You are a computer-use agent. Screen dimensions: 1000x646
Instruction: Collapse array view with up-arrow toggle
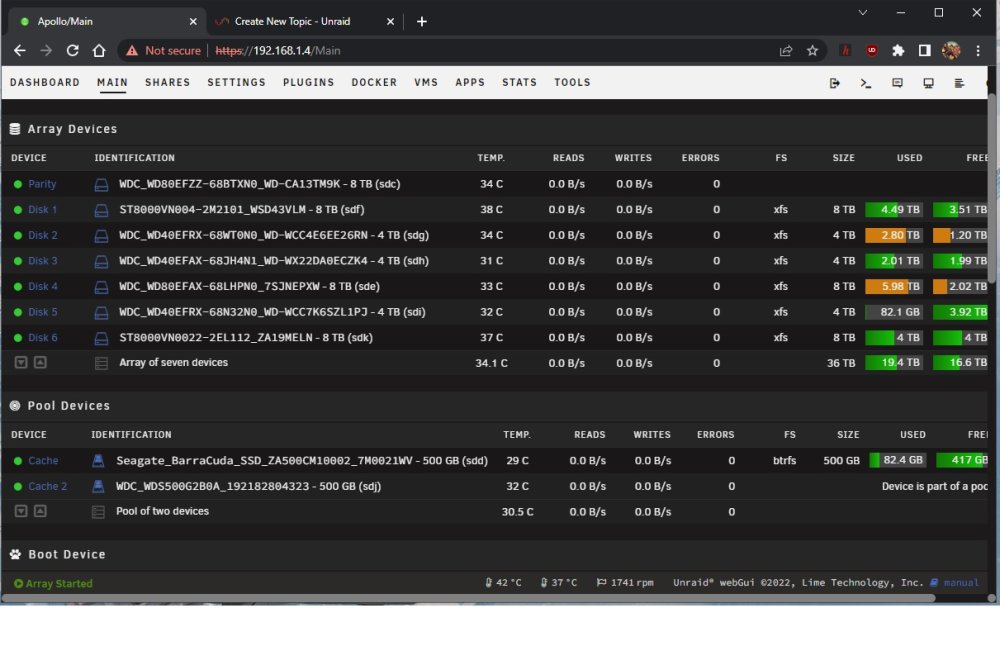40,362
